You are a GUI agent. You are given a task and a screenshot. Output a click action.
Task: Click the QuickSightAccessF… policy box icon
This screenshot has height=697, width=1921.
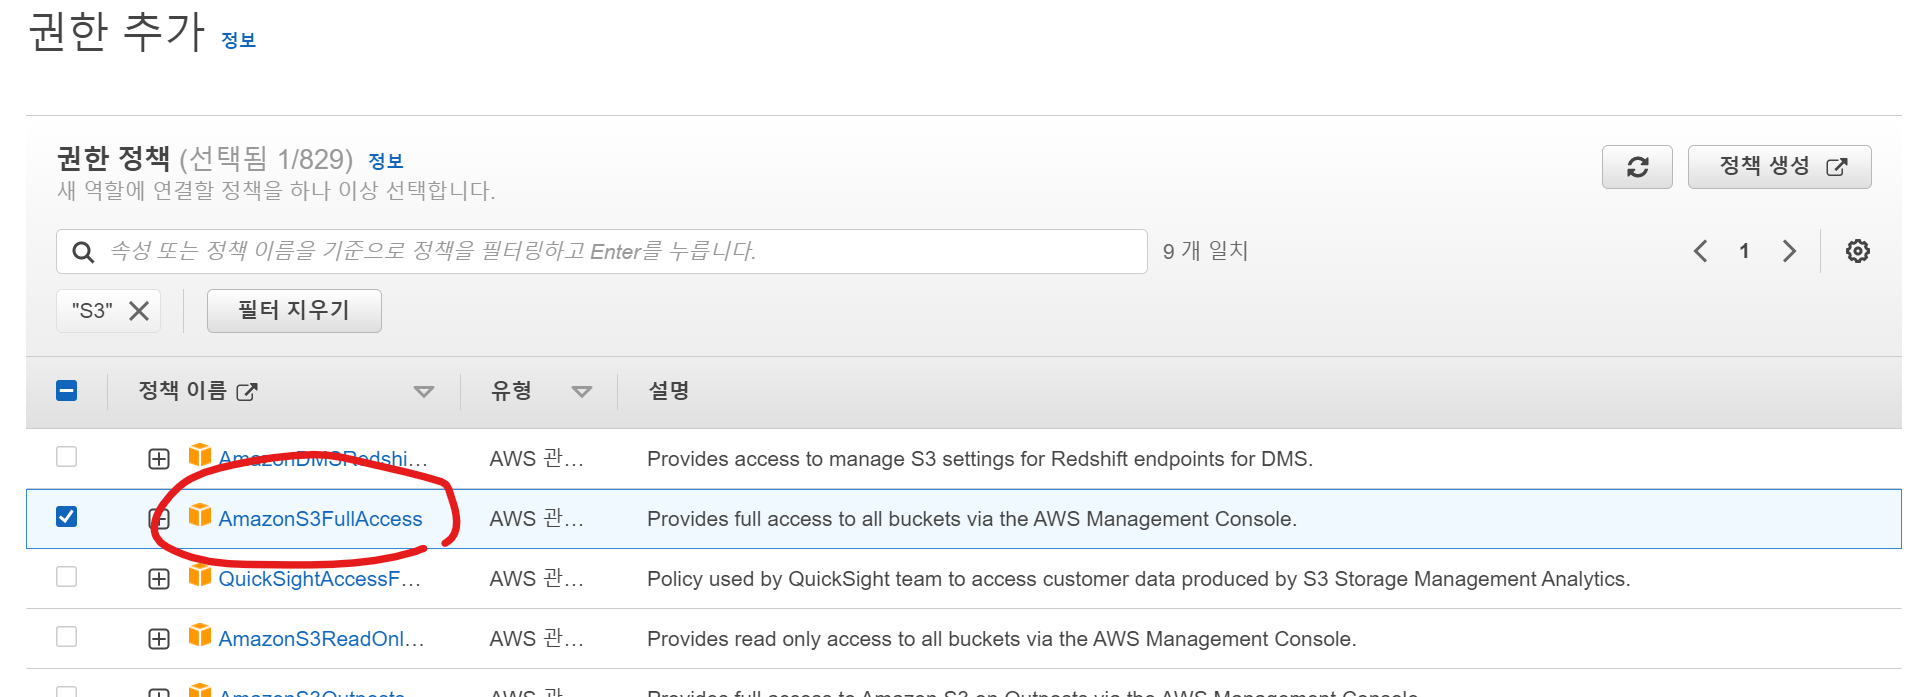pyautogui.click(x=200, y=575)
